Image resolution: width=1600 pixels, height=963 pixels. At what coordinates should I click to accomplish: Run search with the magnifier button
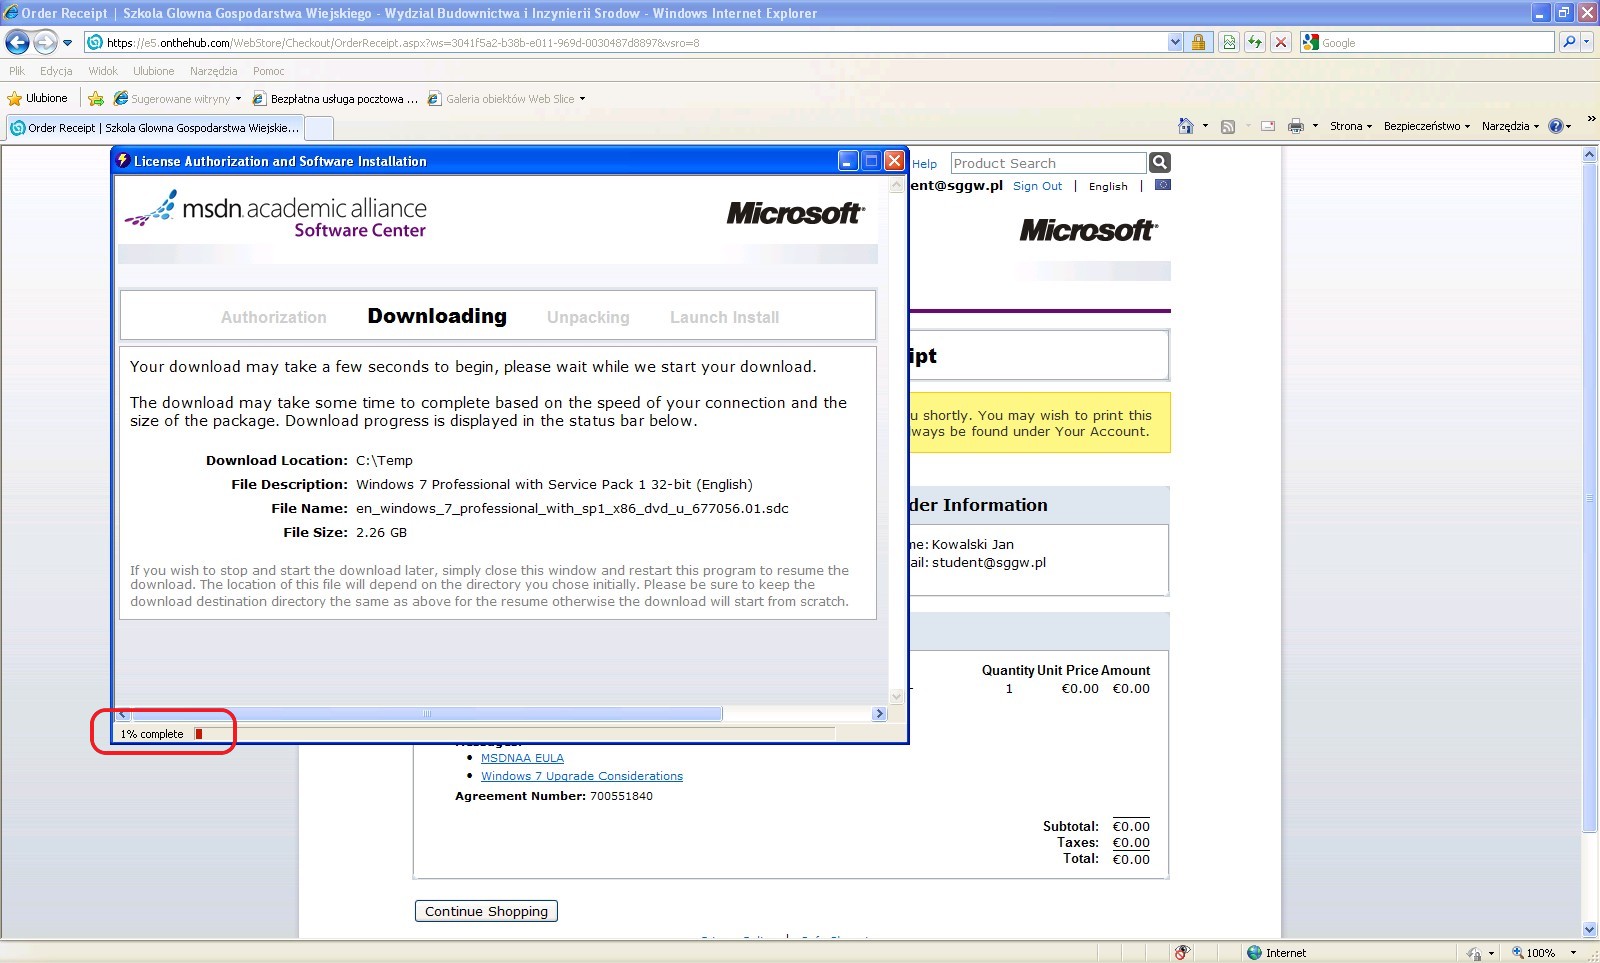click(x=1568, y=43)
